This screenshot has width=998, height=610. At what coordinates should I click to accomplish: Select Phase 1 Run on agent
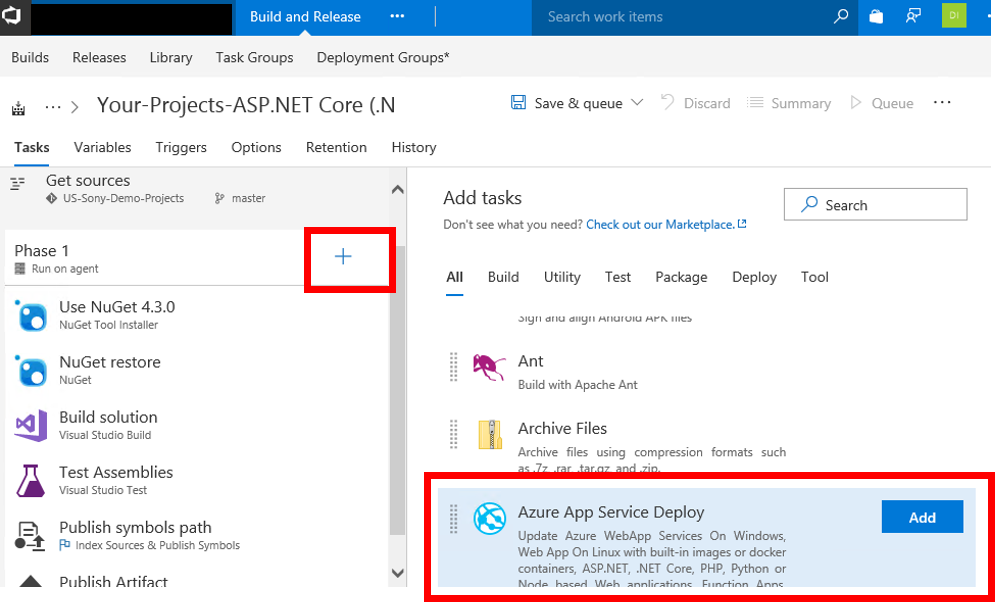pyautogui.click(x=154, y=258)
